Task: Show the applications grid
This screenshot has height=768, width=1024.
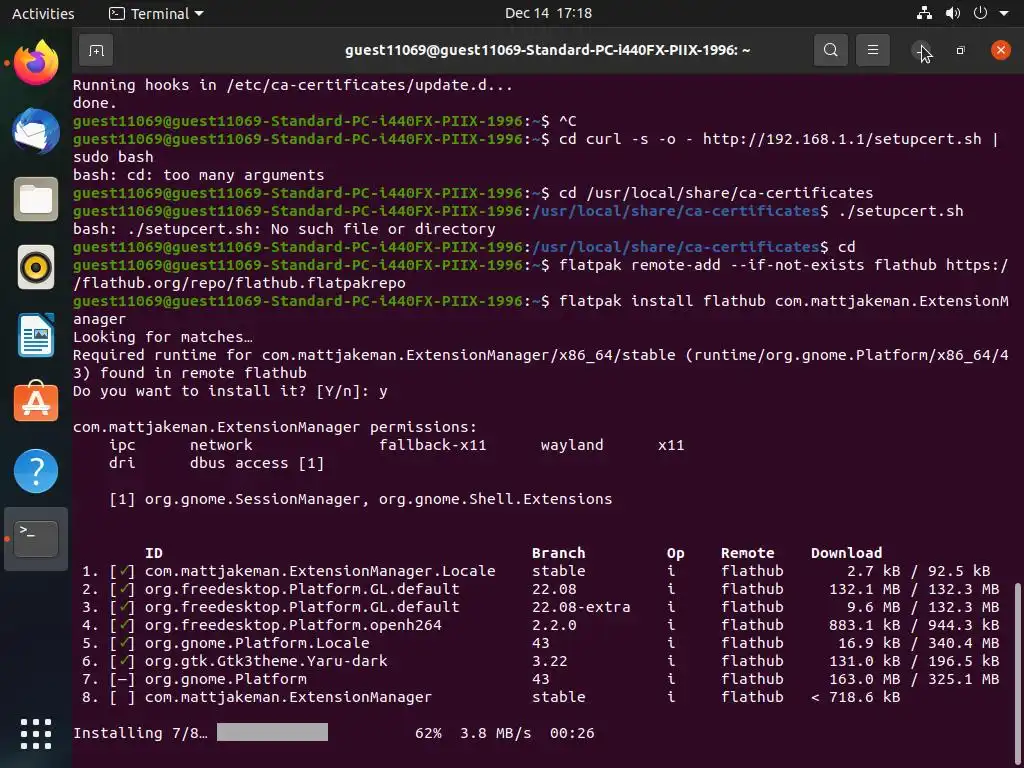Action: click(x=36, y=734)
